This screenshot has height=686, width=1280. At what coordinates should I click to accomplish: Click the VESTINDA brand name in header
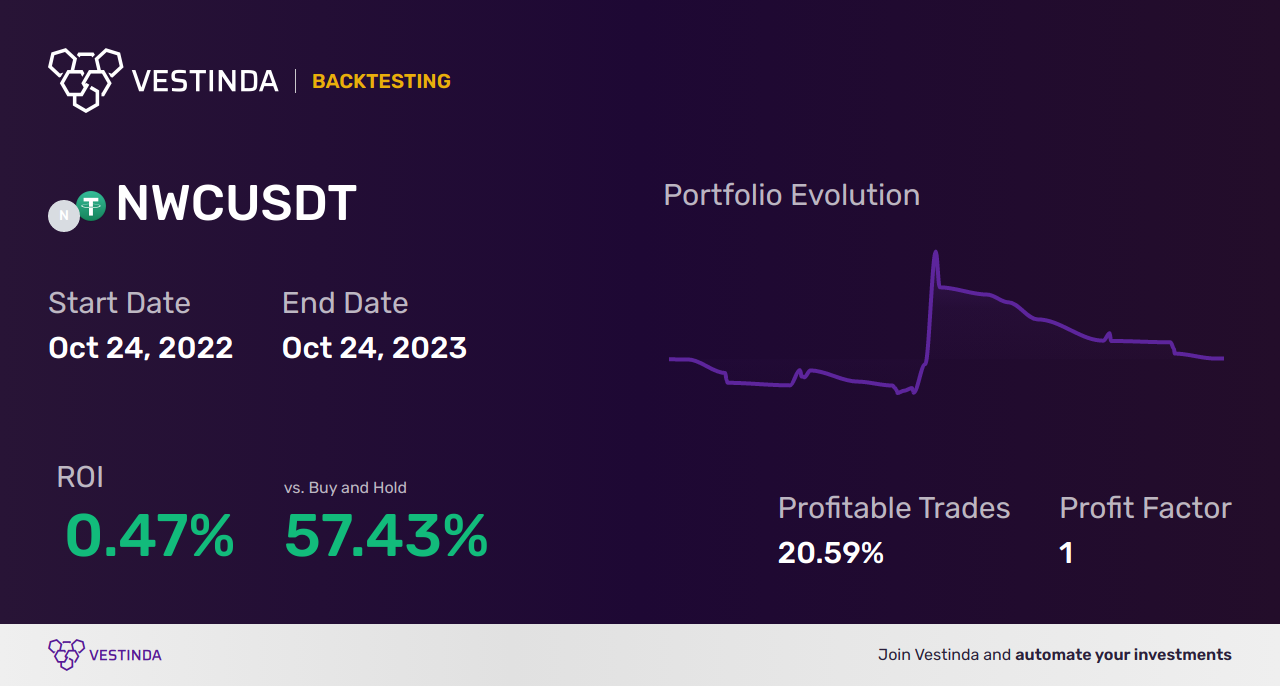click(x=205, y=81)
